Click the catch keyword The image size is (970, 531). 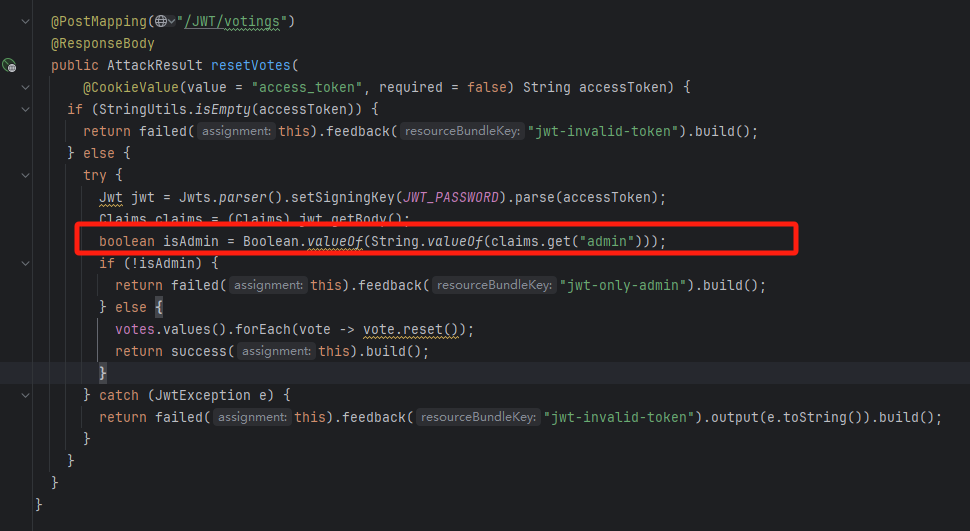(x=119, y=395)
